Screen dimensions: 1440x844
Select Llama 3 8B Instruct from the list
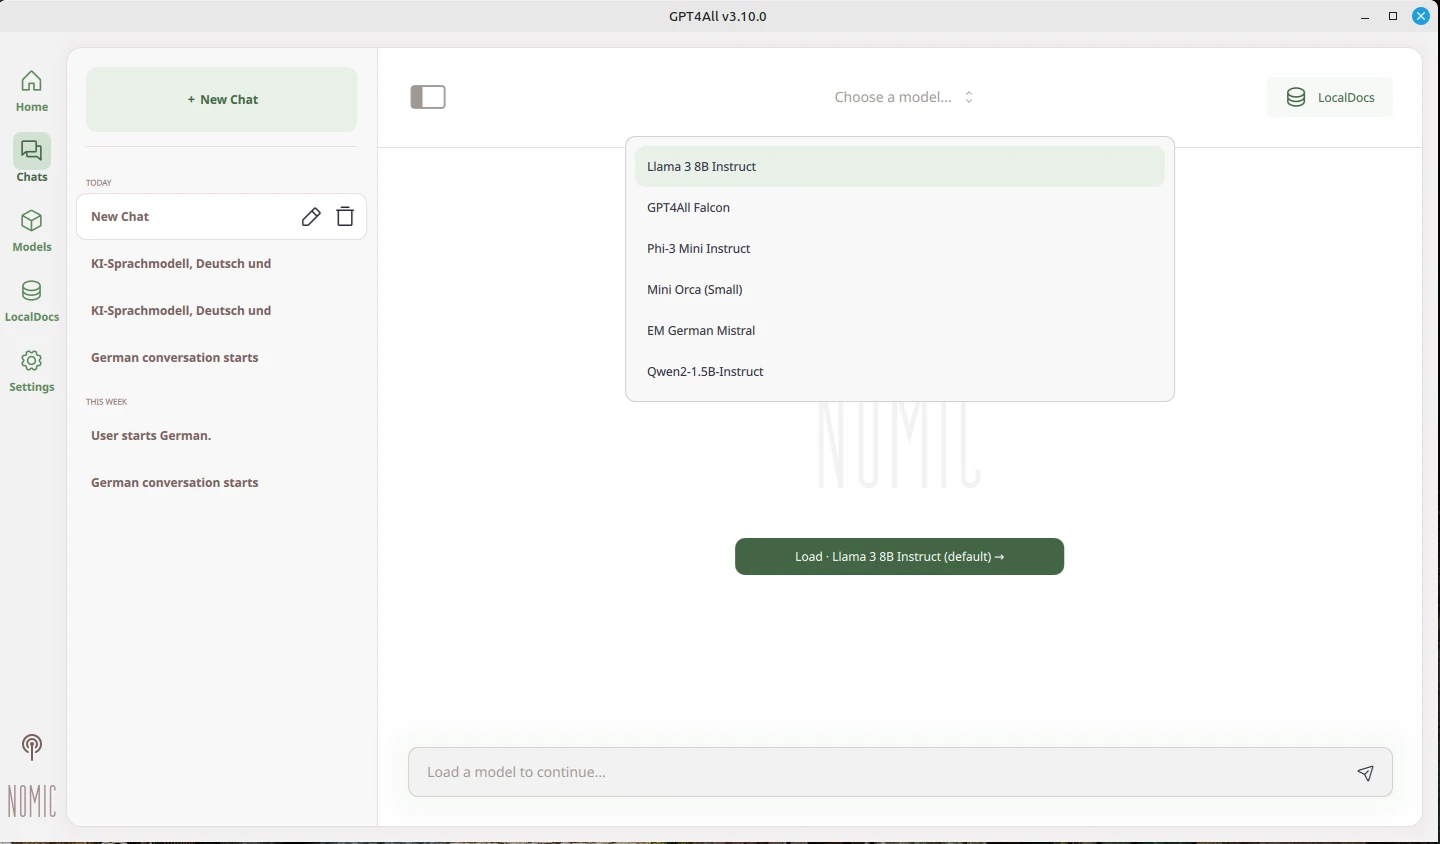[900, 167]
